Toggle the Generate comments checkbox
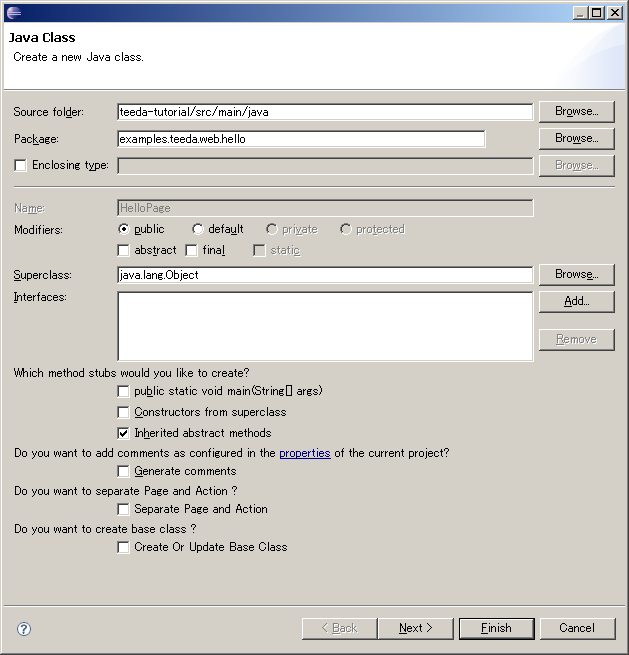The width and height of the screenshot is (629, 655). point(124,471)
